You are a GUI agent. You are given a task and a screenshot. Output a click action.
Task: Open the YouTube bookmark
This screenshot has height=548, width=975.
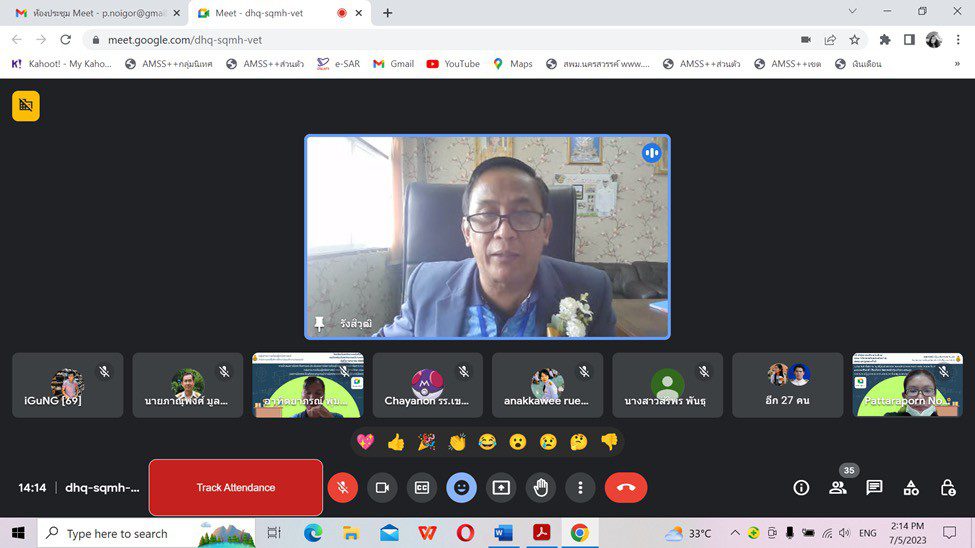pos(453,63)
